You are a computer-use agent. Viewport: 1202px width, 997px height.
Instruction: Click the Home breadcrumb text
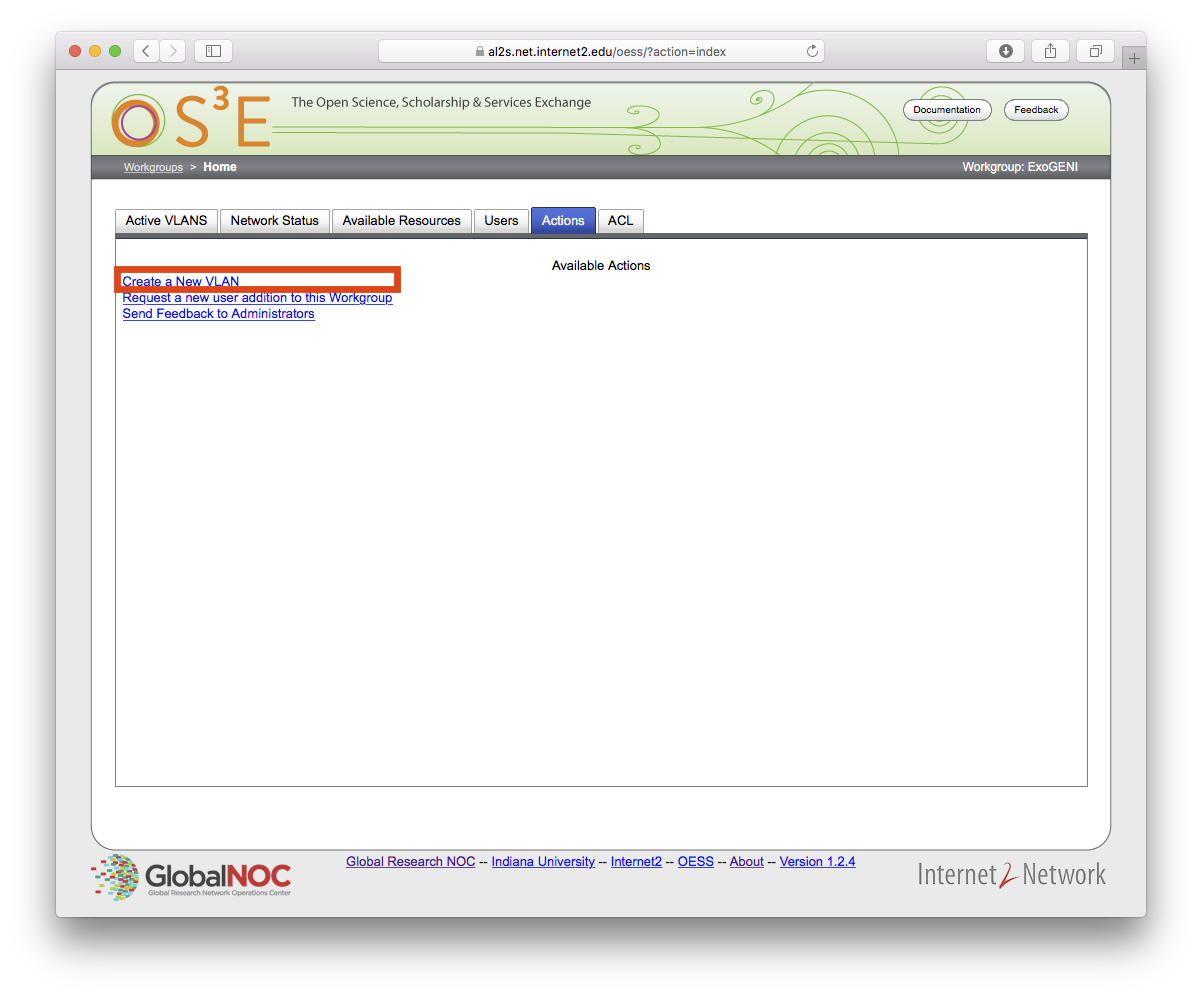coord(220,167)
